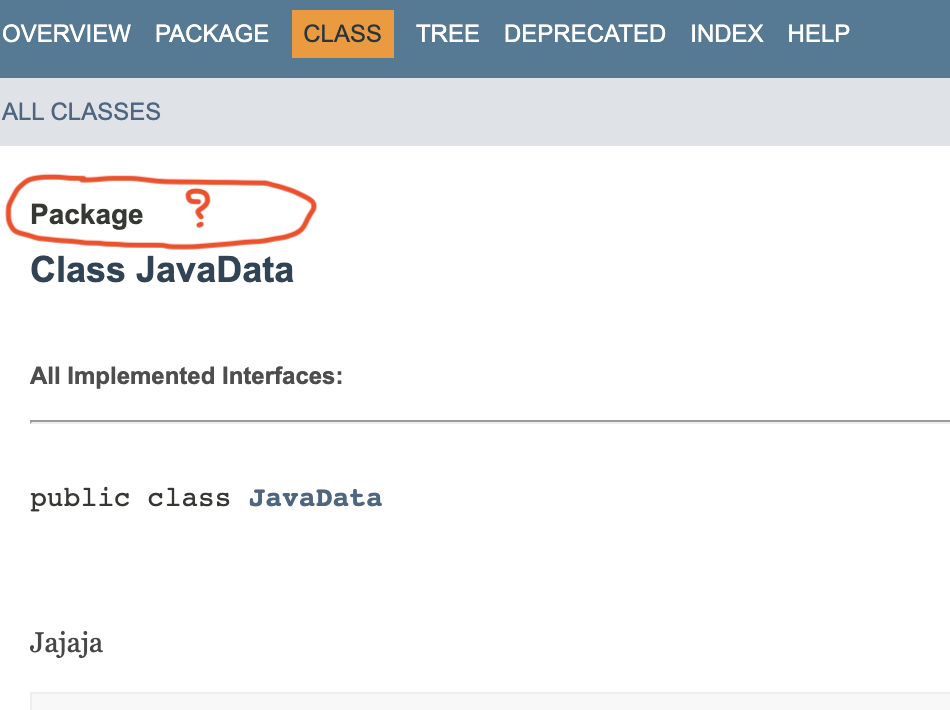Follow the JavaData link in the class declaration
Image resolution: width=950 pixels, height=710 pixels.
pos(316,497)
